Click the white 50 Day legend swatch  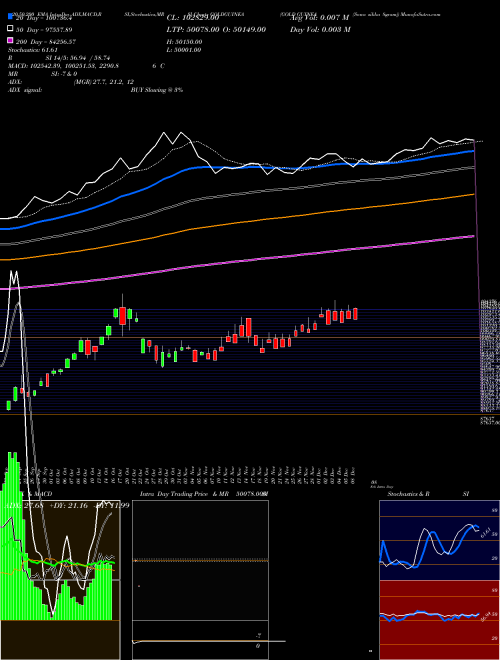pyautogui.click(x=10, y=29)
